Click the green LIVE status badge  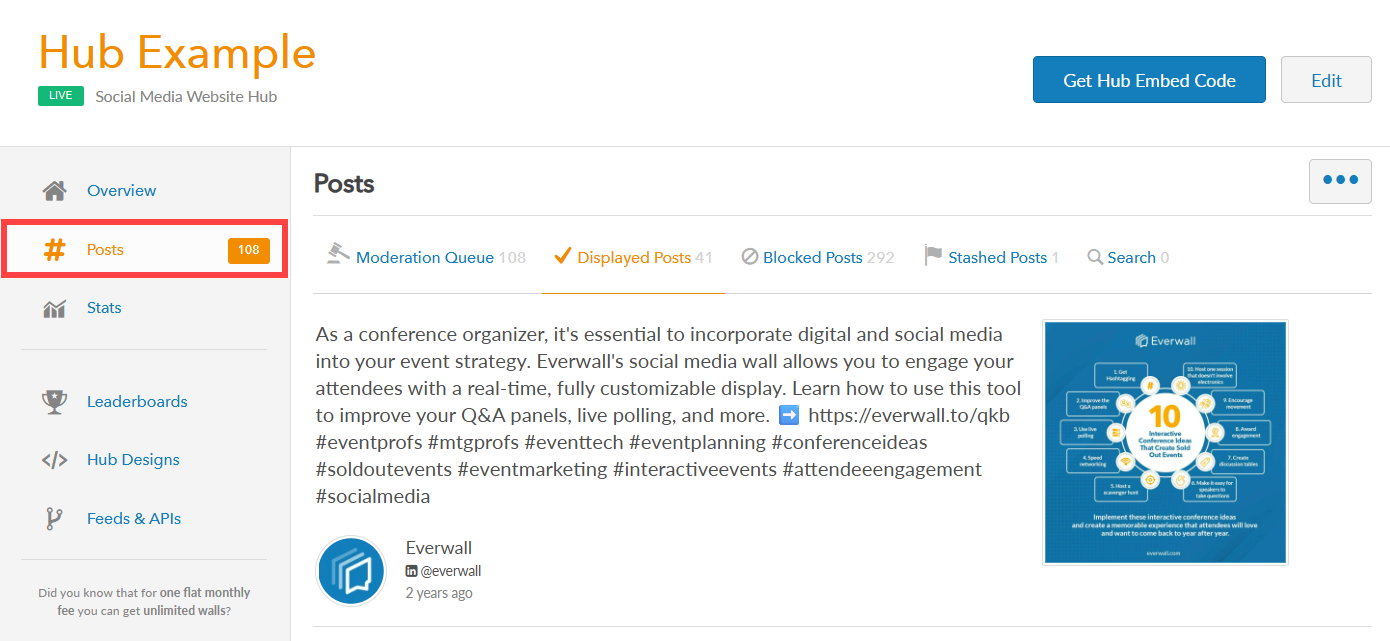point(60,96)
